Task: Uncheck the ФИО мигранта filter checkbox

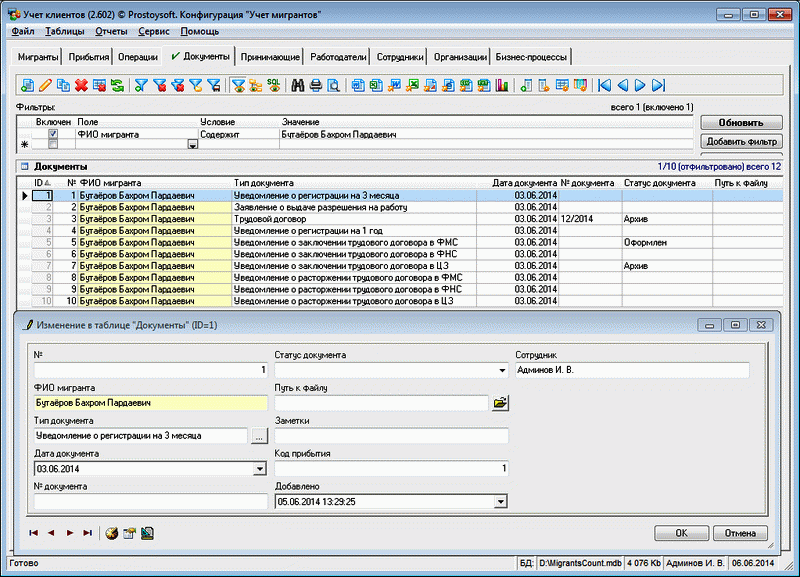Action: point(53,133)
